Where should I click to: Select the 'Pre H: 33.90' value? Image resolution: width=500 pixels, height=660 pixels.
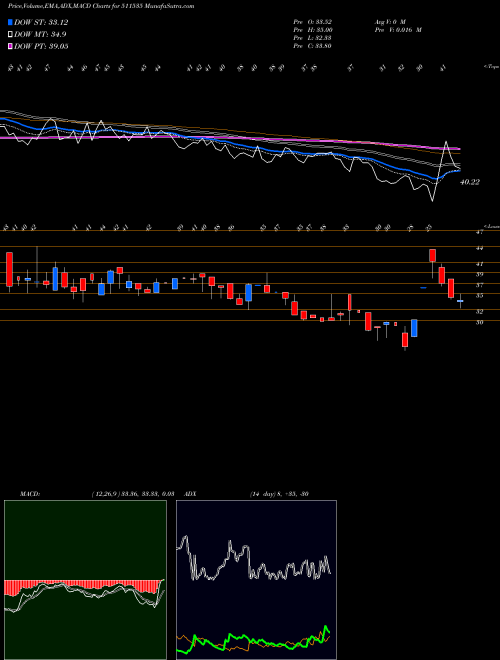pyautogui.click(x=312, y=30)
